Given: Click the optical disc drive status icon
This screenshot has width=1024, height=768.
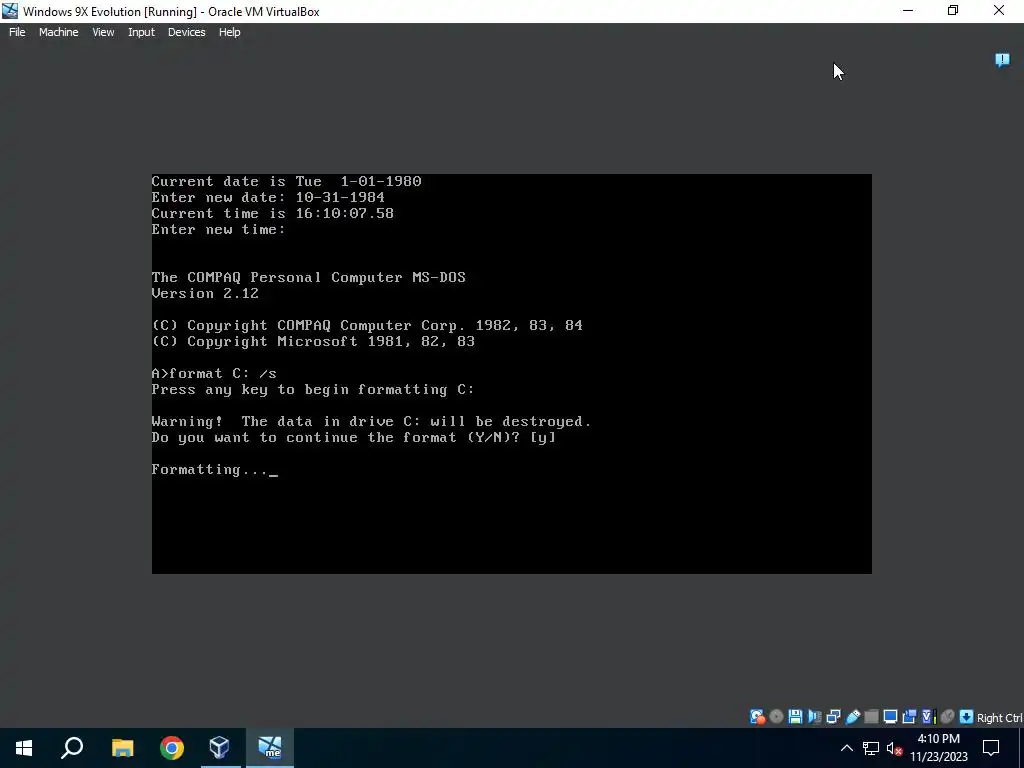Looking at the screenshot, I should [776, 717].
